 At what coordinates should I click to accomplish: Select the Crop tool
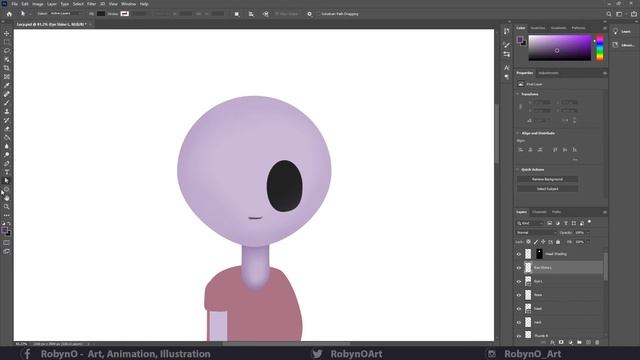point(7,68)
